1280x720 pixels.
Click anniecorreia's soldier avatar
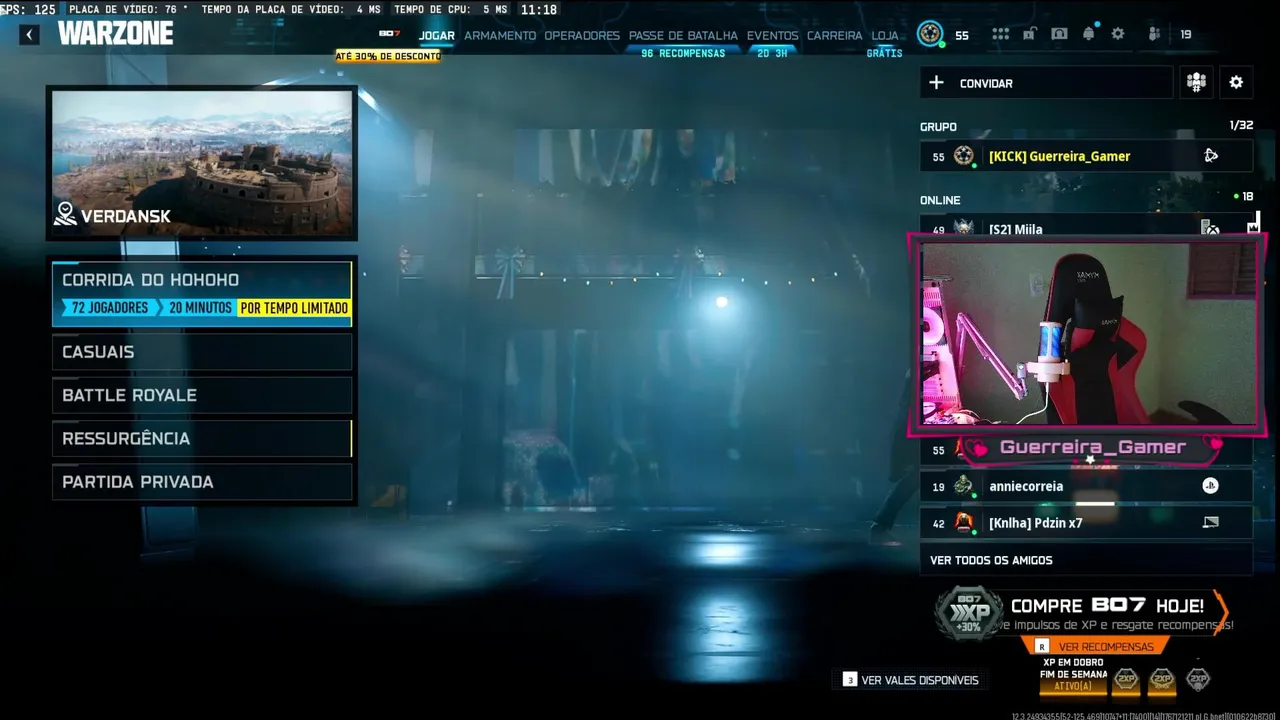click(964, 486)
